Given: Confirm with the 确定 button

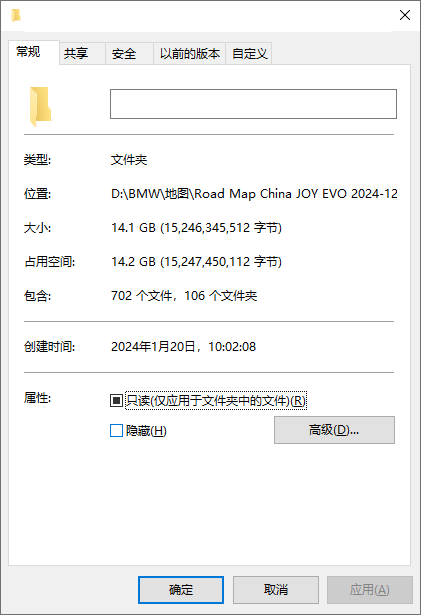Looking at the screenshot, I should pyautogui.click(x=181, y=590).
